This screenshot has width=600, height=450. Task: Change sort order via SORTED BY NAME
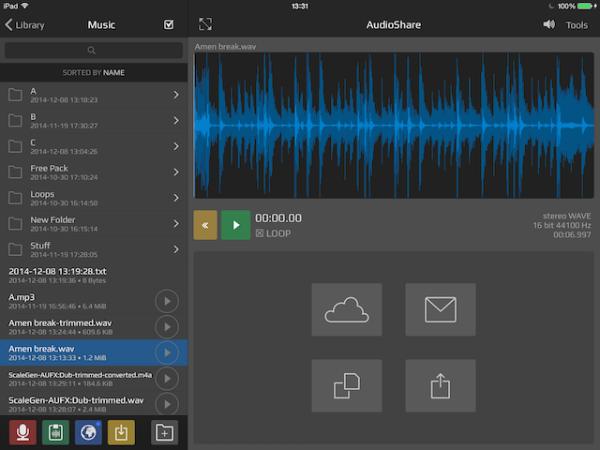93,73
